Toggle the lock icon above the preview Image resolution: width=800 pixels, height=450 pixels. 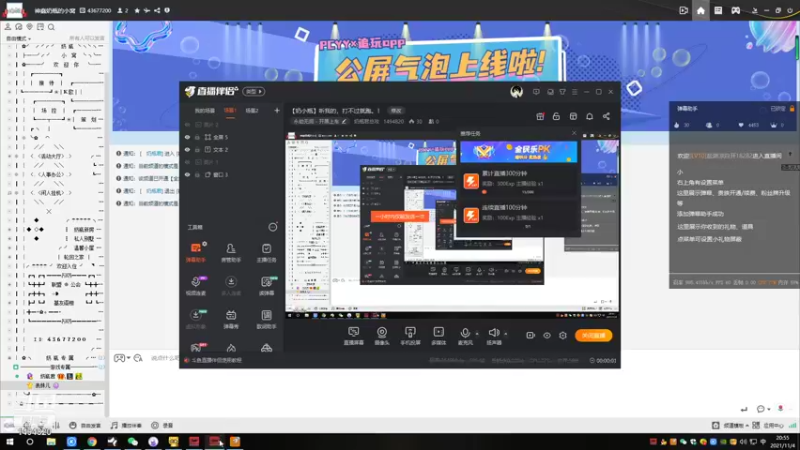click(556, 116)
